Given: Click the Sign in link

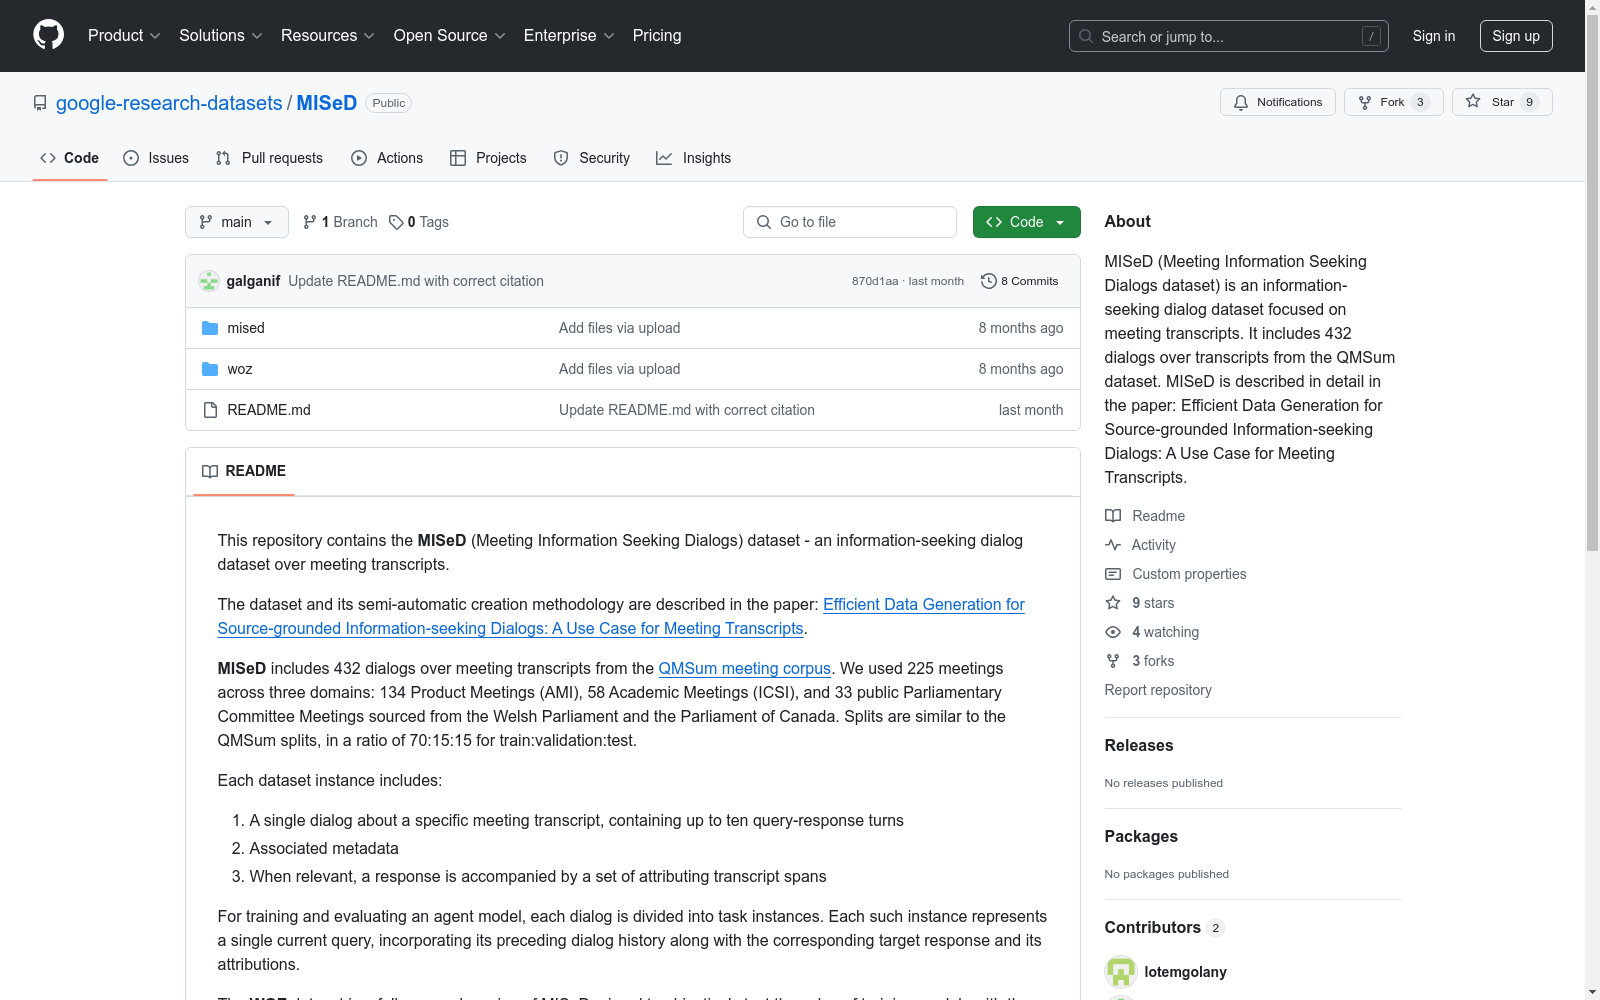Looking at the screenshot, I should tap(1434, 36).
